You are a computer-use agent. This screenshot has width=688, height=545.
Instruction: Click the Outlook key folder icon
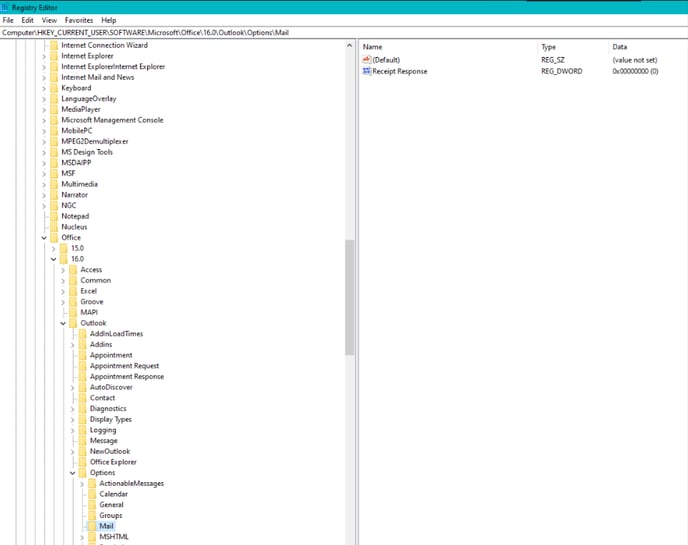point(73,323)
